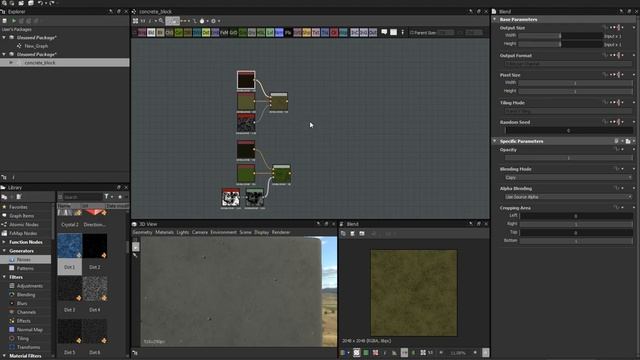The image size is (640, 360).
Task: Collapse the first Unsaved Package tree node
Action: coord(4,38)
